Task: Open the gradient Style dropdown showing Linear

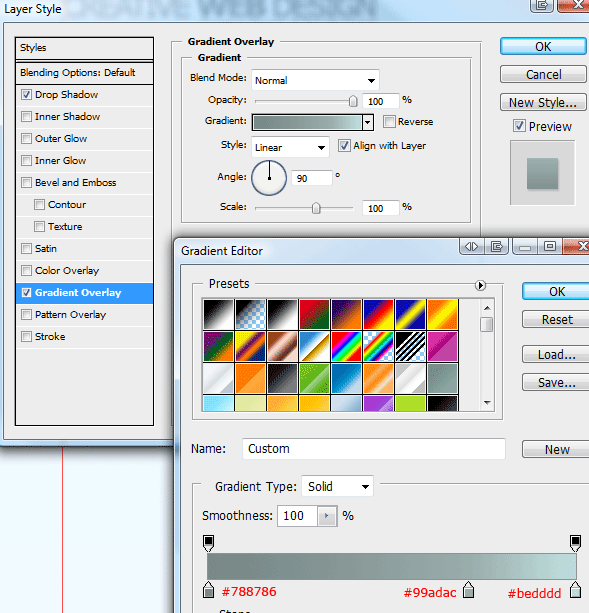Action: tap(290, 147)
